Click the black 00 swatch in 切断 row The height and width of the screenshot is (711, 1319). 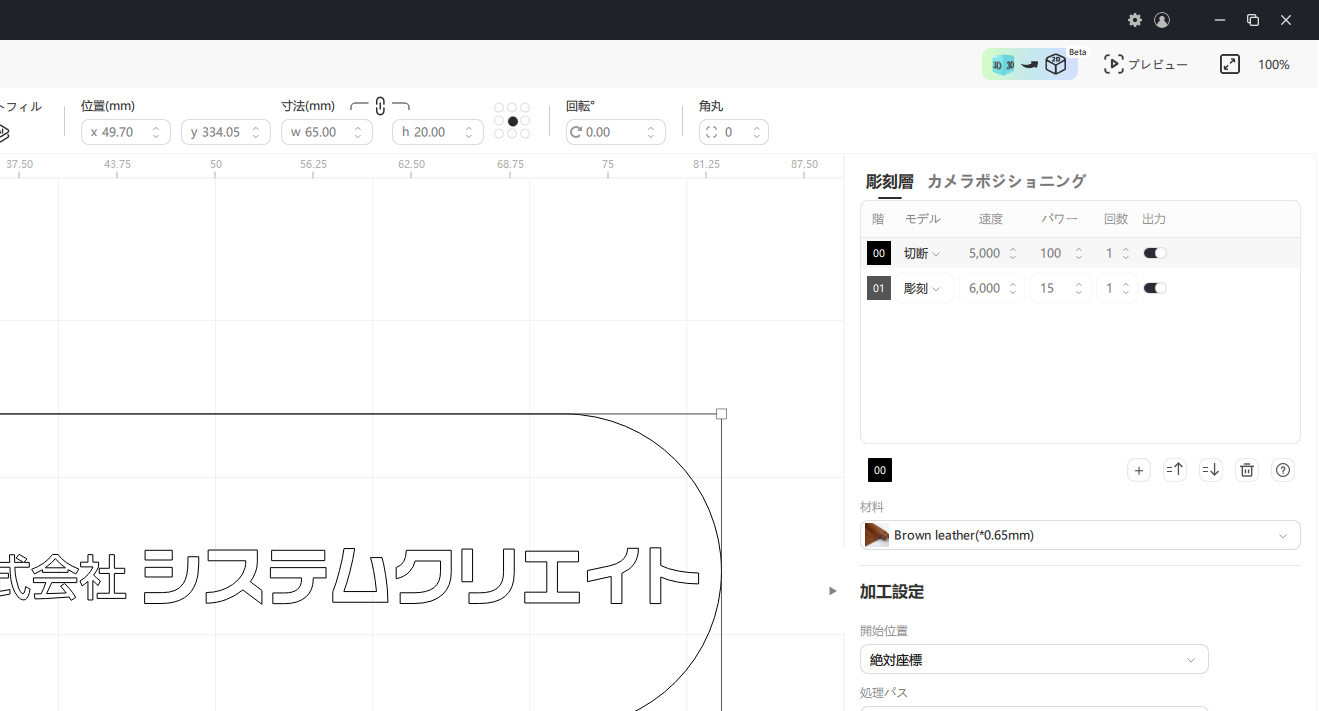tap(879, 253)
